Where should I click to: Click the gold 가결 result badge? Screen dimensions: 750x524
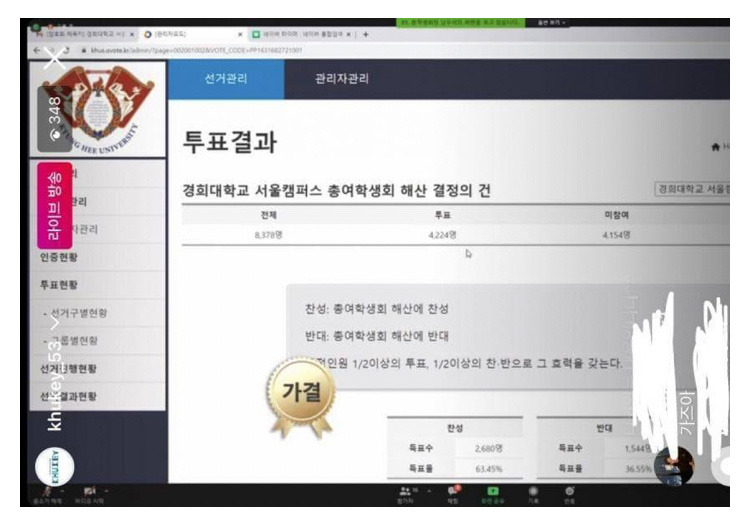[x=301, y=396]
